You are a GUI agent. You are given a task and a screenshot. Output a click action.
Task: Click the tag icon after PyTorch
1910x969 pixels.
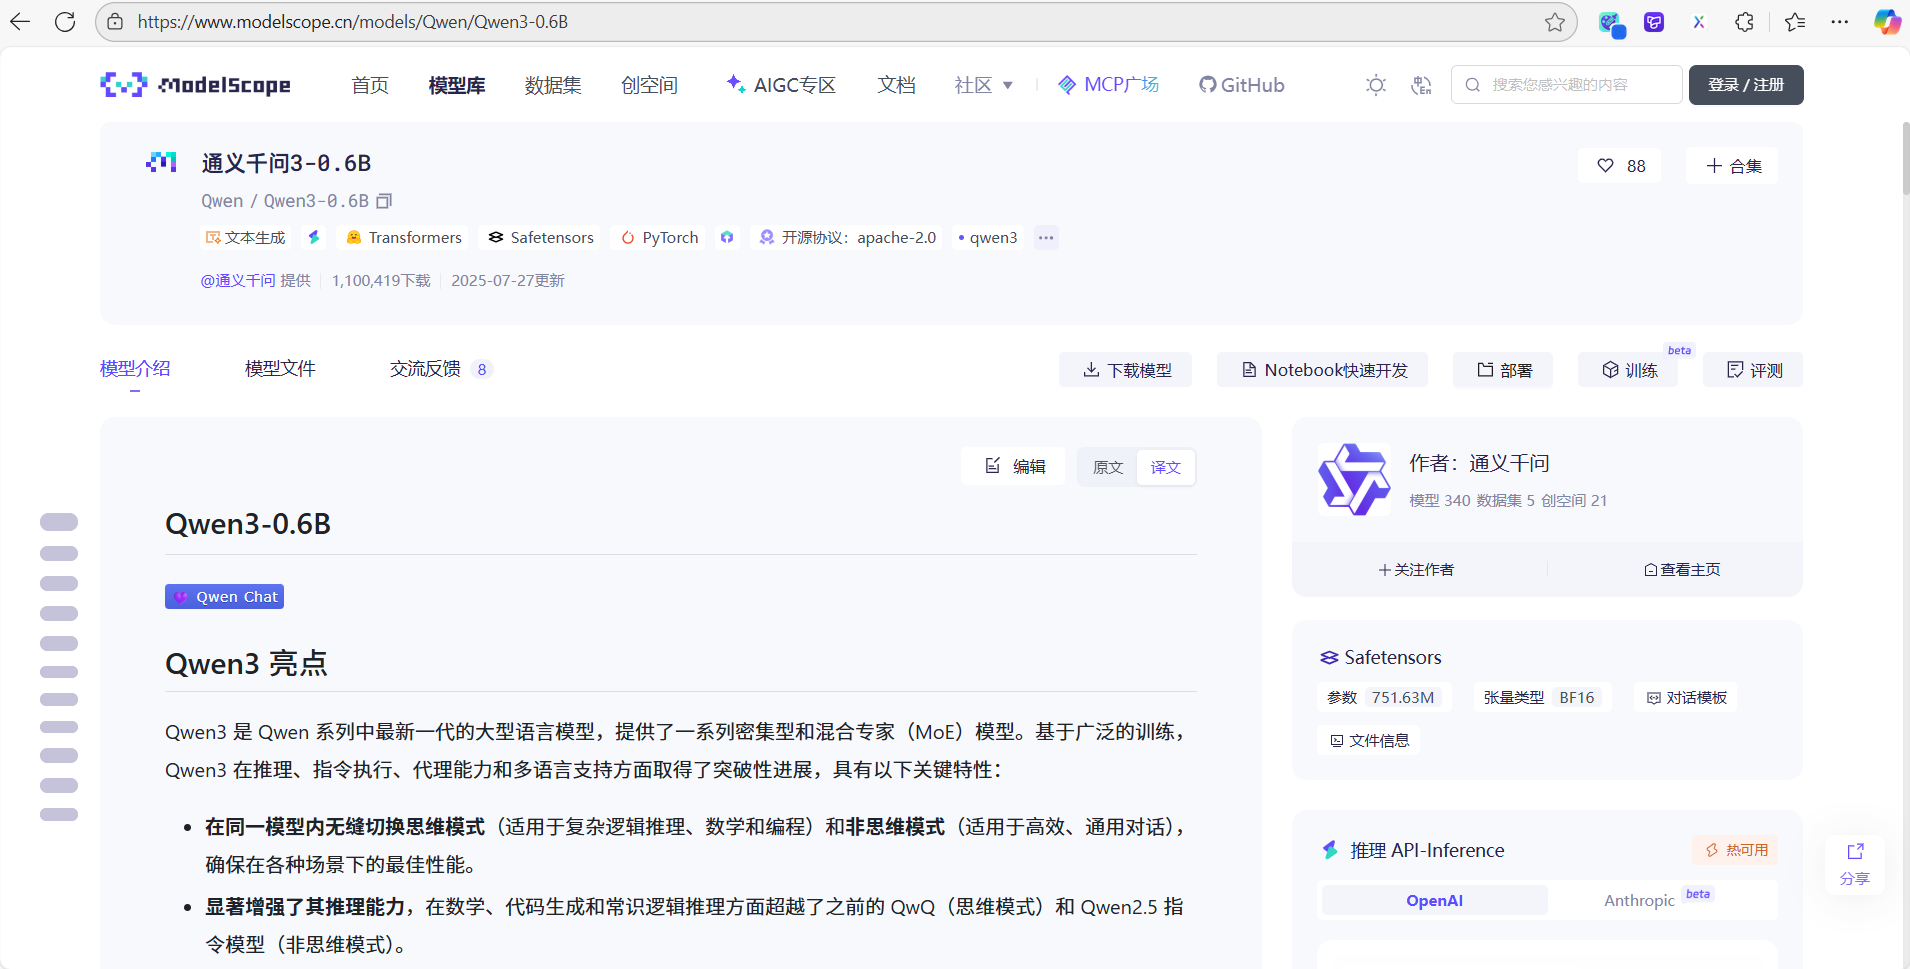click(x=727, y=237)
